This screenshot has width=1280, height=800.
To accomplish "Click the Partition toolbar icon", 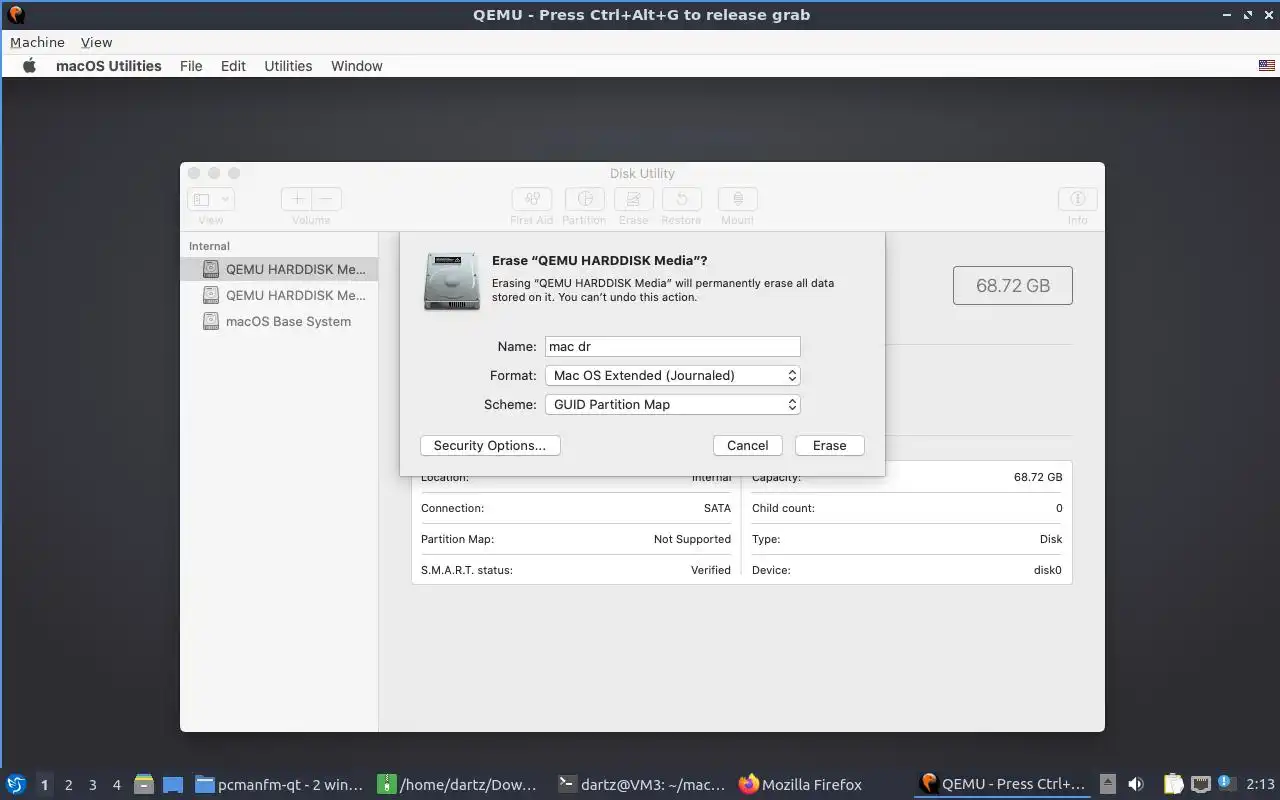I will coord(585,199).
